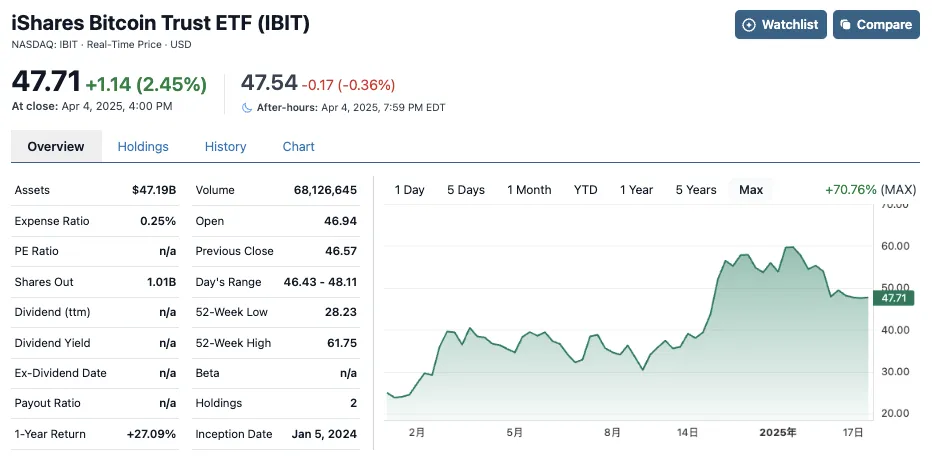Open the Overview tab
This screenshot has width=933, height=457.
point(56,146)
